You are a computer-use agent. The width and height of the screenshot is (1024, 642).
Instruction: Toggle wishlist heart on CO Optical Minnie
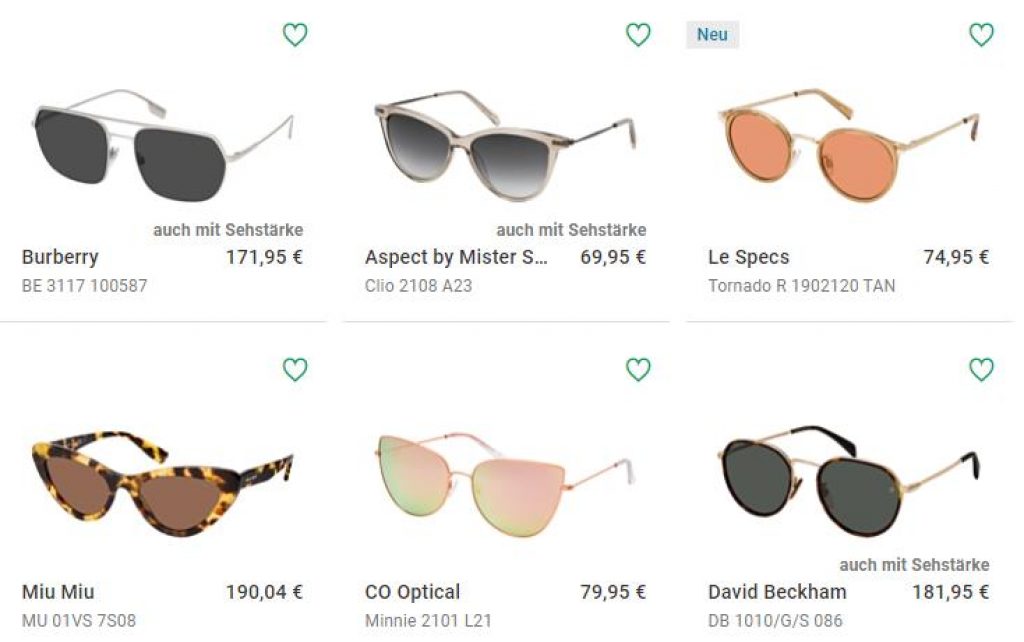[638, 370]
